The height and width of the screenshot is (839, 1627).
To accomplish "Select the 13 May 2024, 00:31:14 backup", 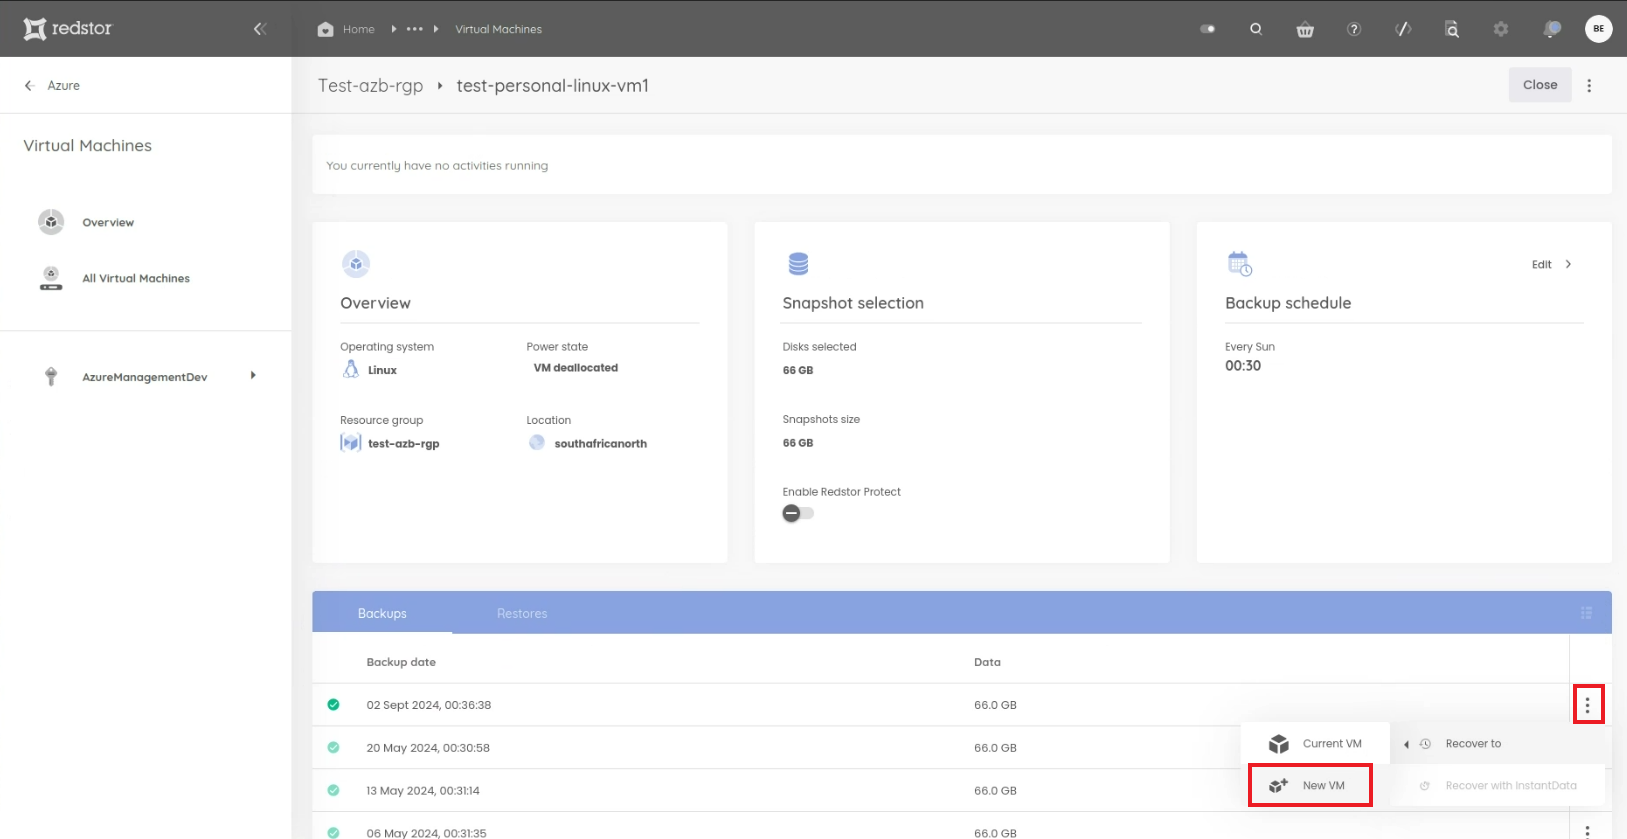I will click(423, 790).
